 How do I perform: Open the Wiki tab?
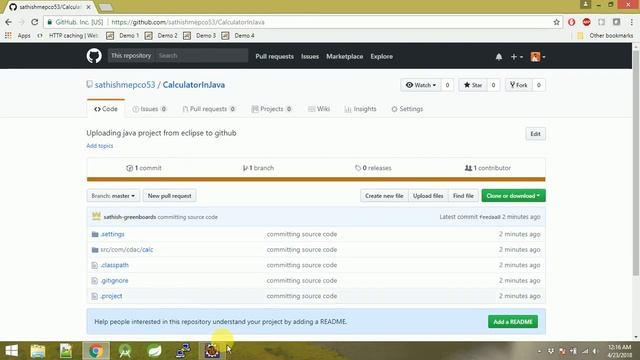319,109
